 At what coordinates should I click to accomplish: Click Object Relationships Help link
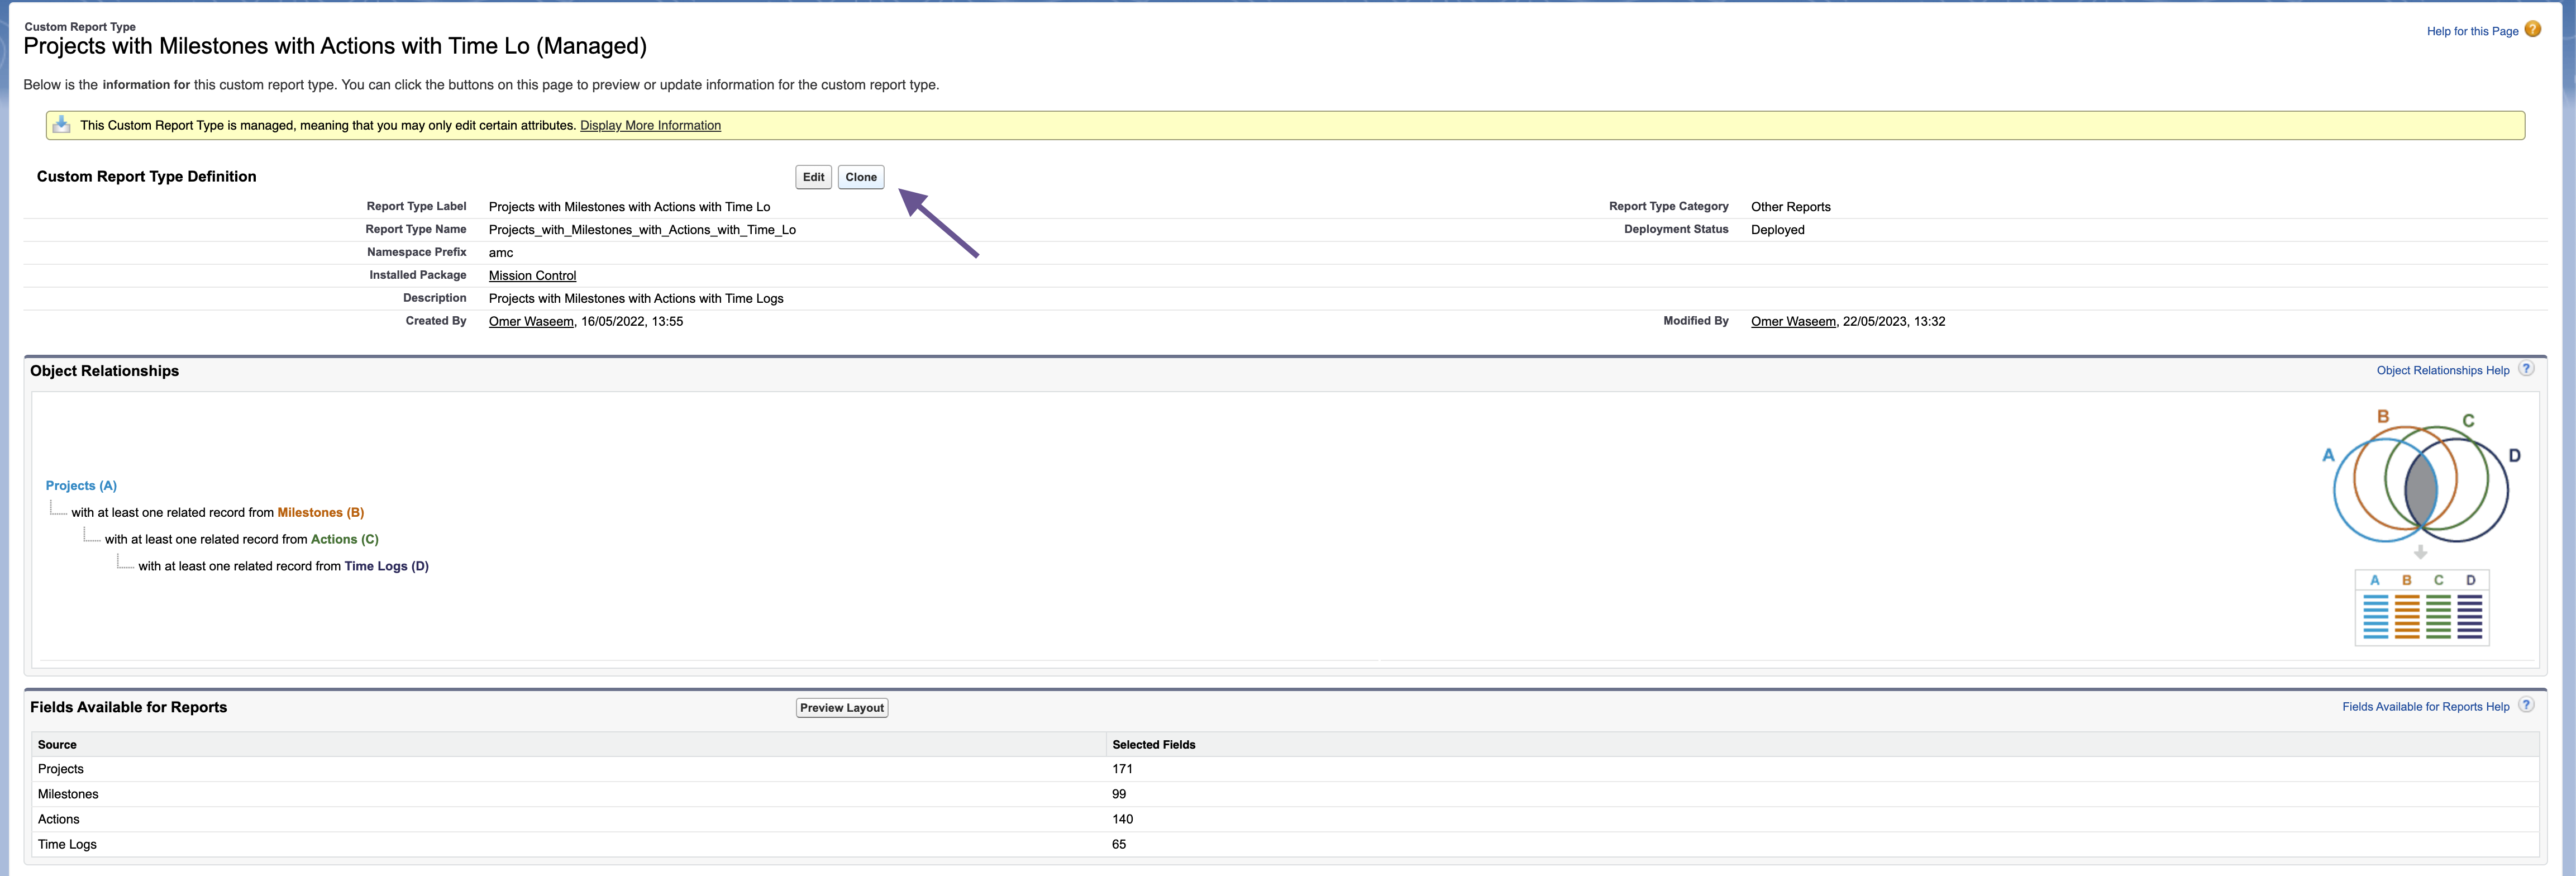(x=2442, y=370)
